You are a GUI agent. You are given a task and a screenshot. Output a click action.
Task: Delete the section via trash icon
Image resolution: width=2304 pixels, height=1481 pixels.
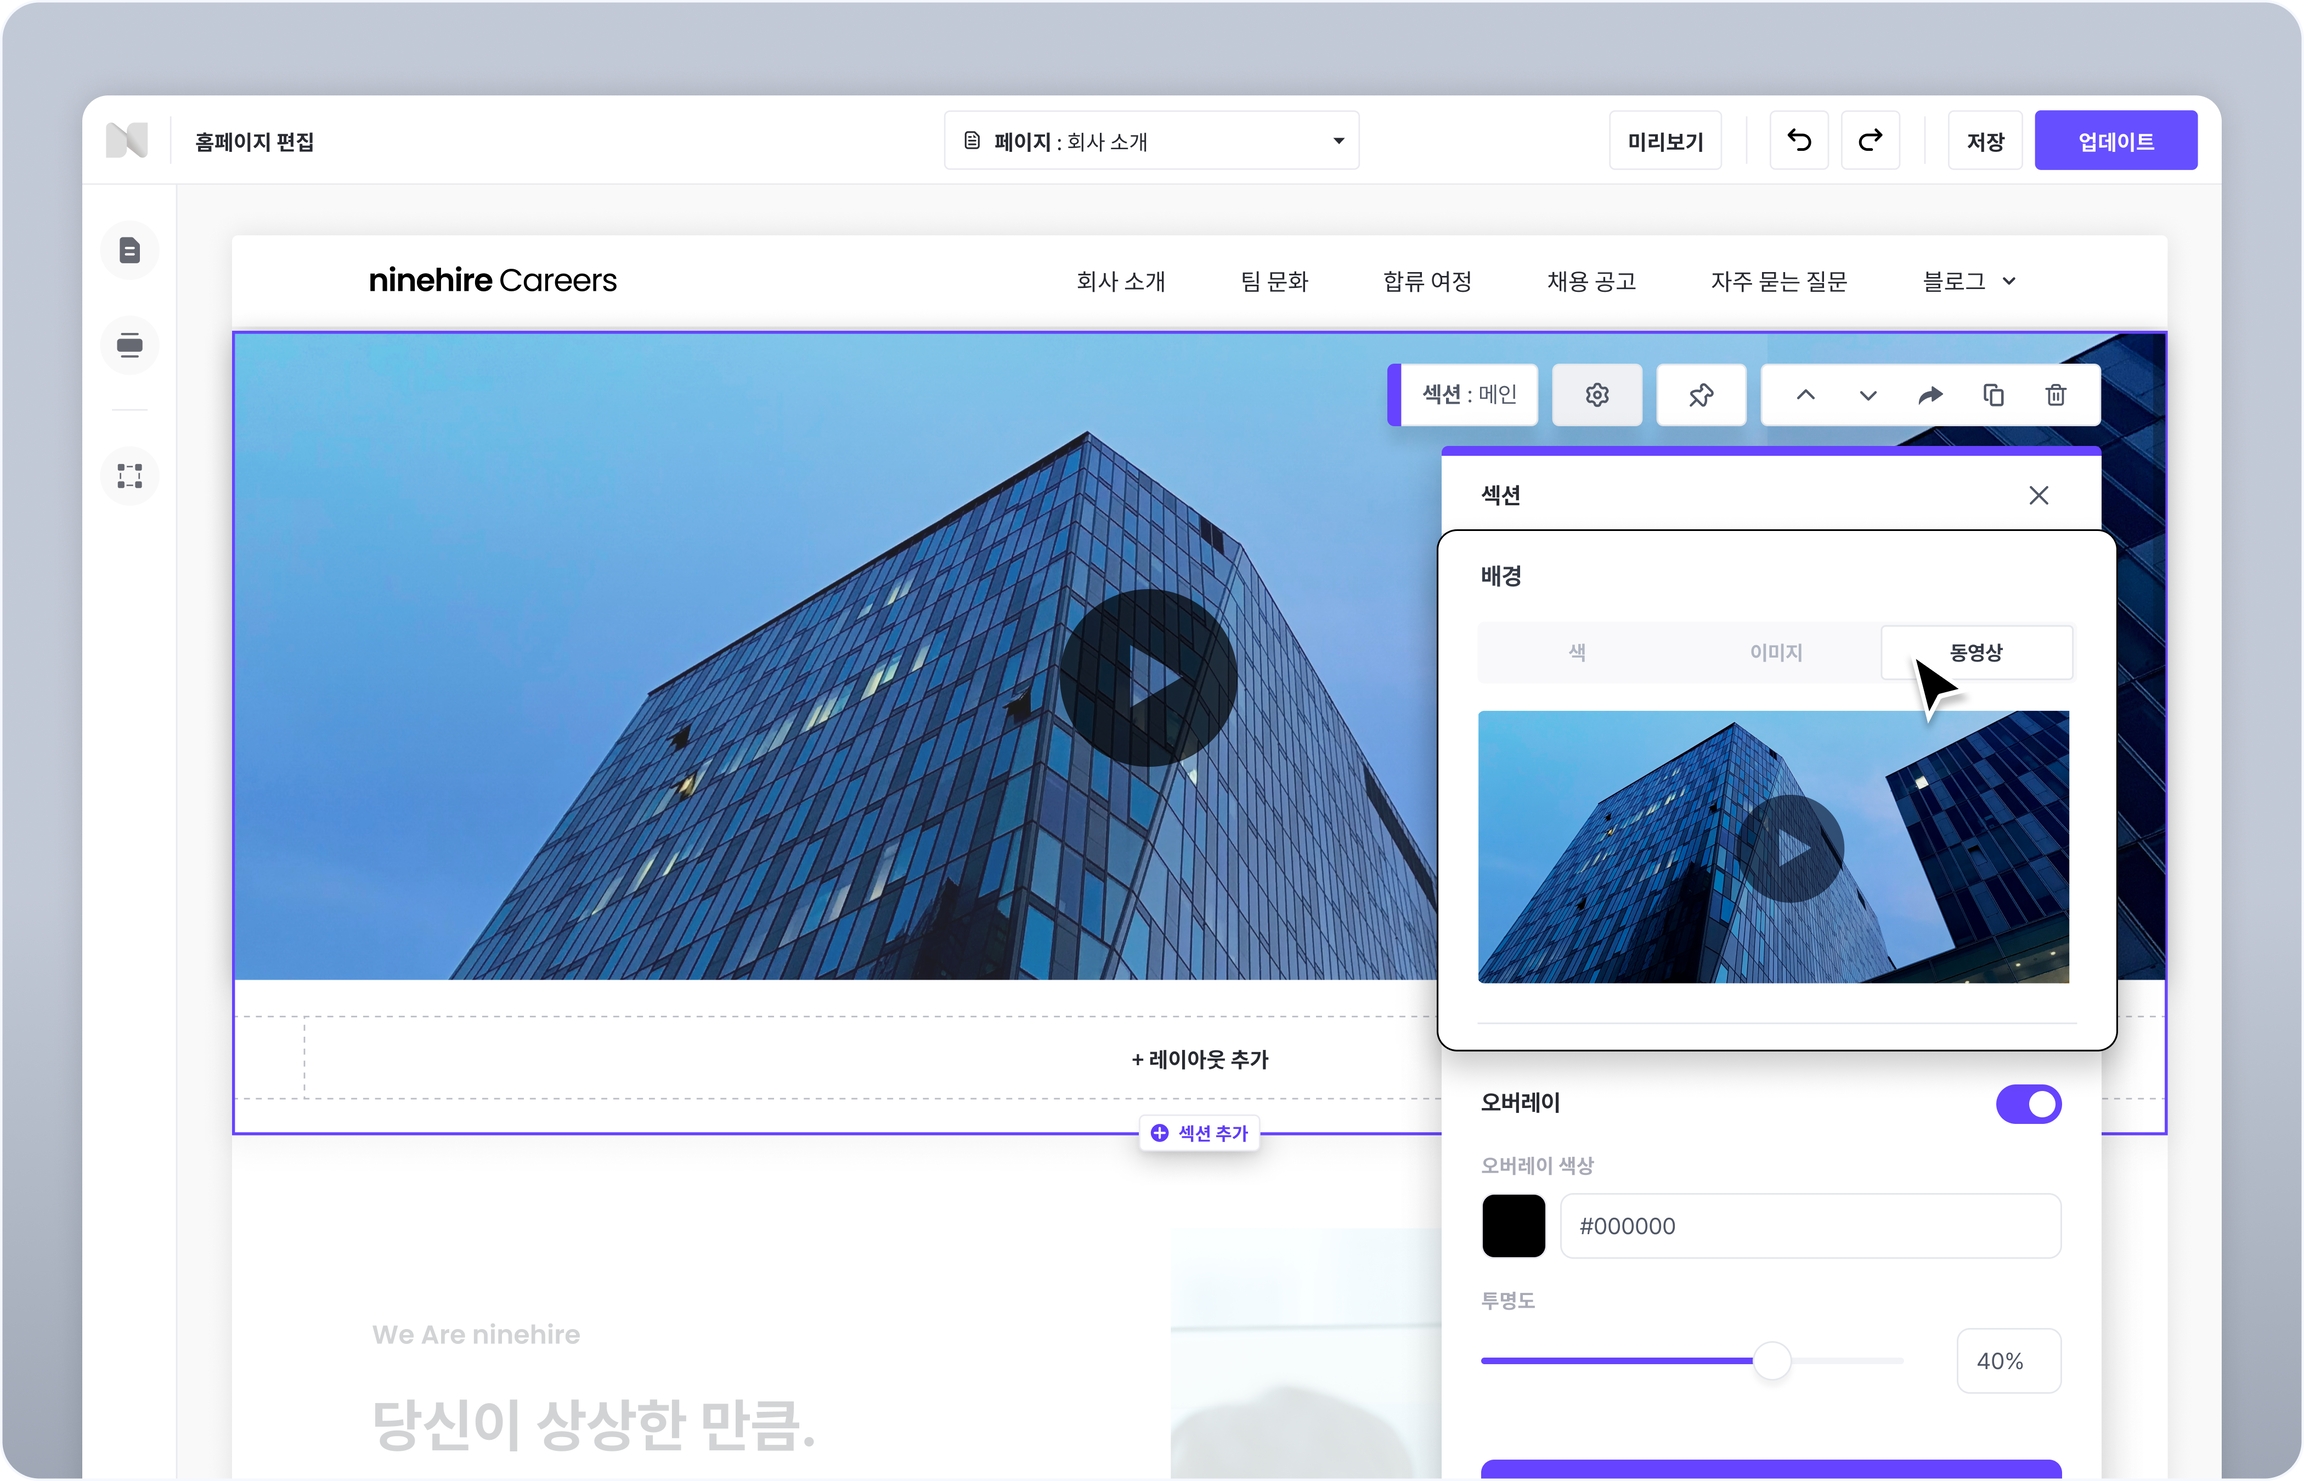[x=2056, y=395]
